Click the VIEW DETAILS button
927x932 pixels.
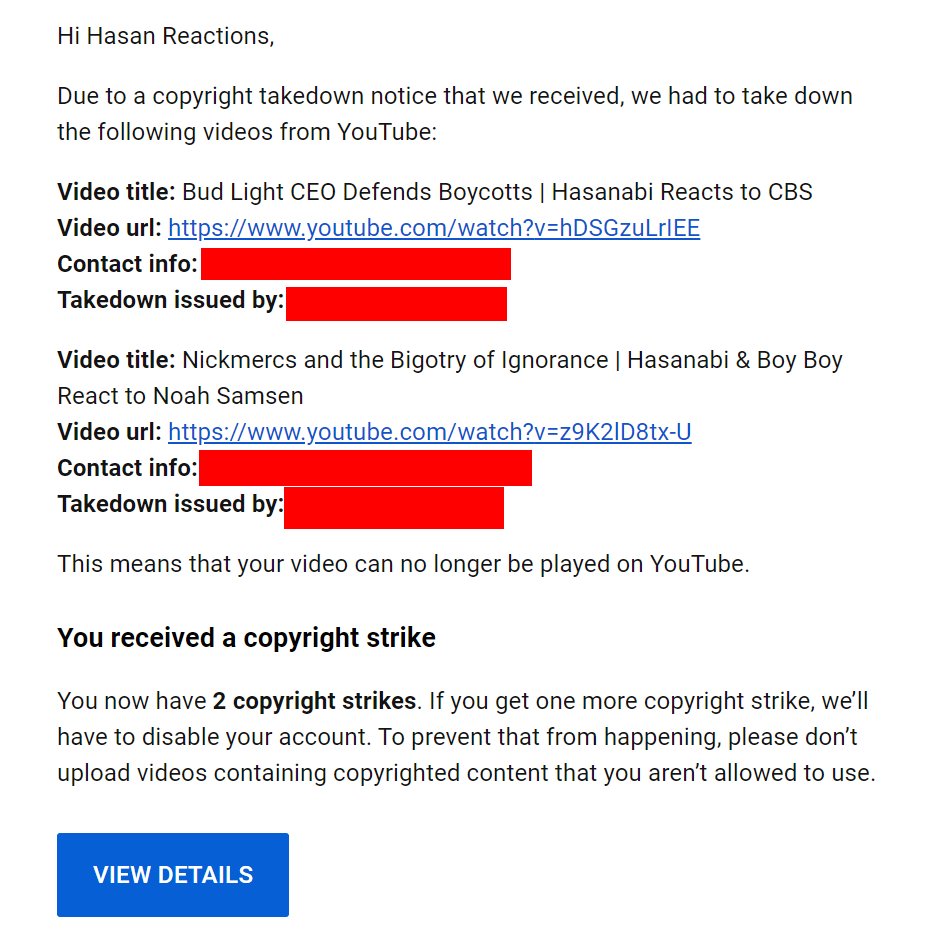(173, 874)
